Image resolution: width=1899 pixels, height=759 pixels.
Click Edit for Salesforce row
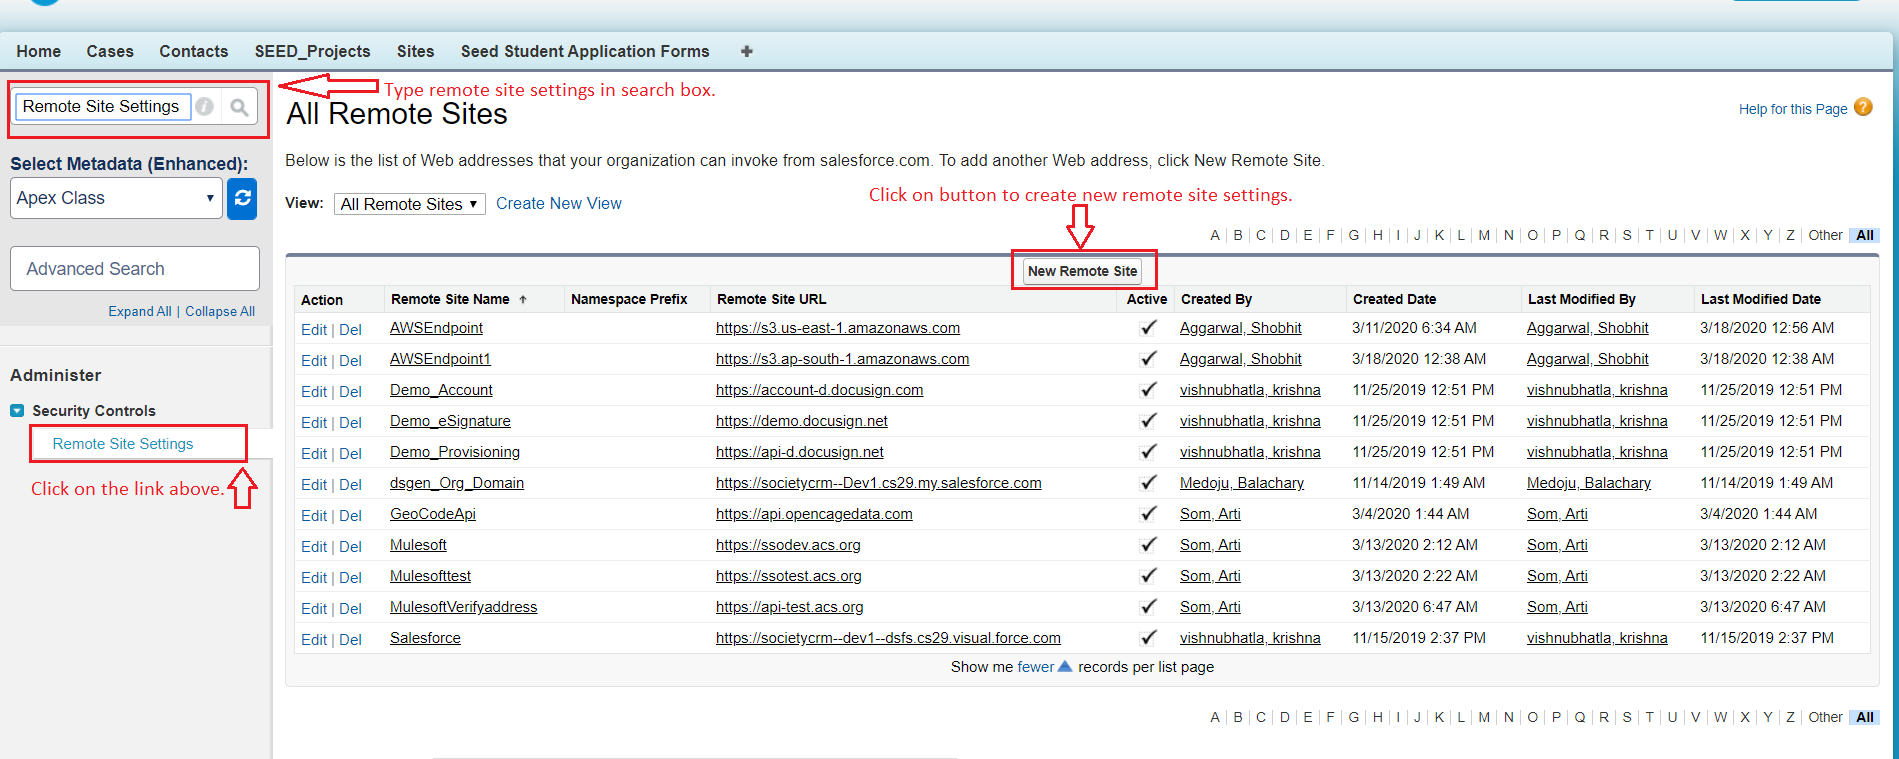click(x=314, y=640)
